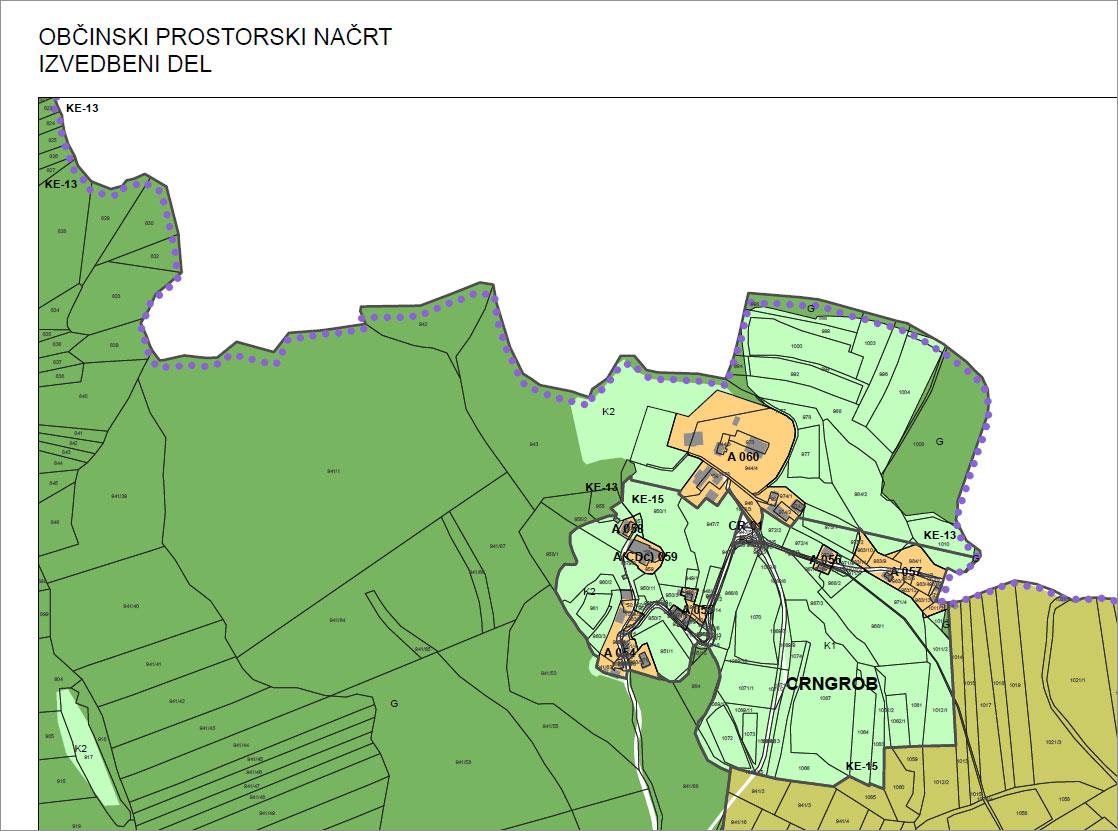Select the A 058 zone label
Viewport: 1118px width, 831px height.
[628, 529]
